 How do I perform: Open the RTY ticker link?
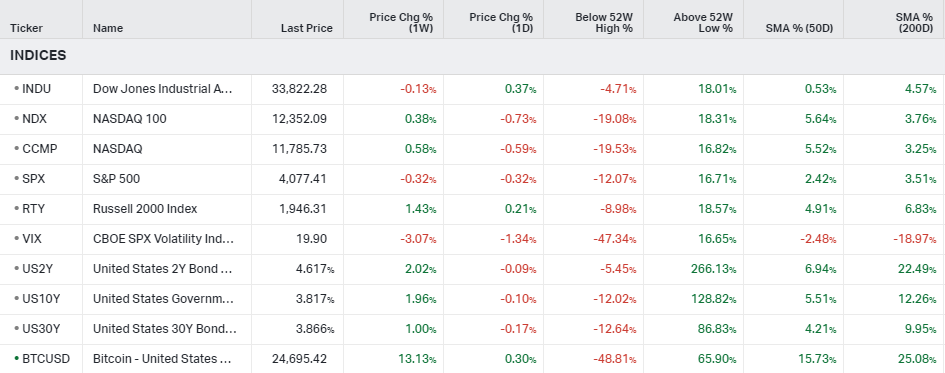33,209
